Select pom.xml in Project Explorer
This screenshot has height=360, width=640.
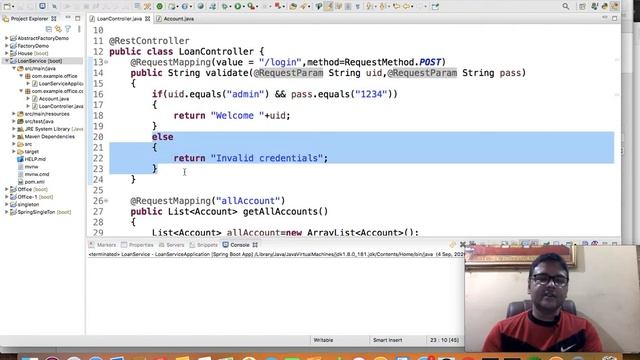(35, 182)
